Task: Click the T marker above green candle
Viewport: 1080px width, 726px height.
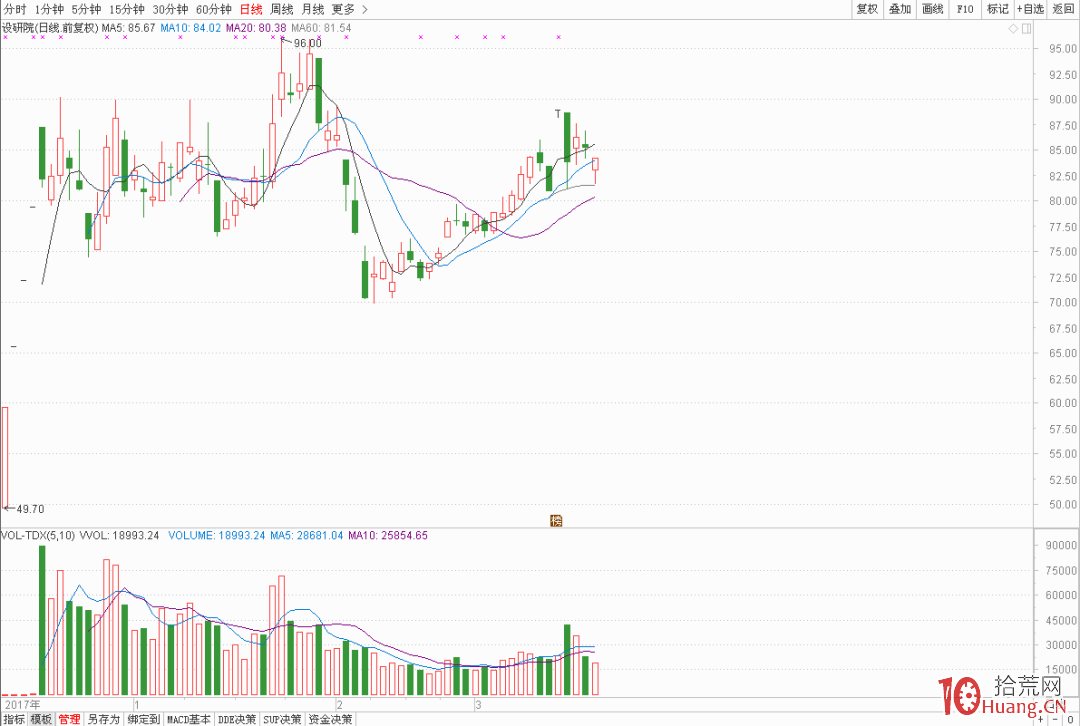Action: click(558, 114)
